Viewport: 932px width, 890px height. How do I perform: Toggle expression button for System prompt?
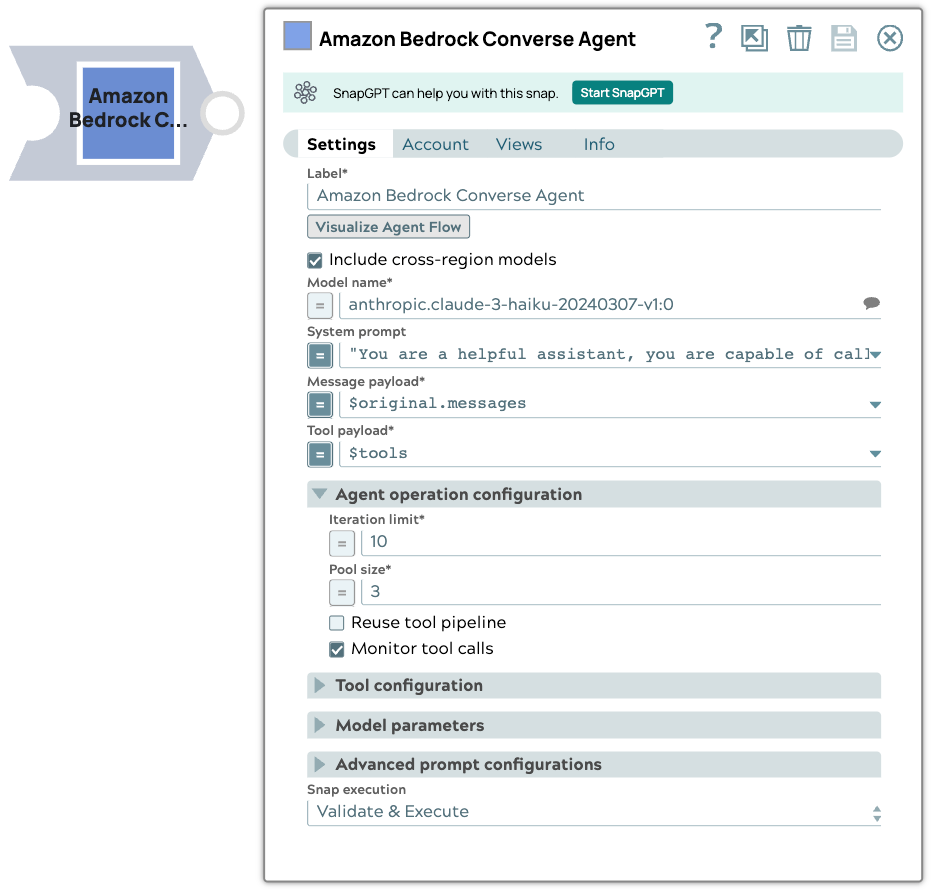coord(320,355)
